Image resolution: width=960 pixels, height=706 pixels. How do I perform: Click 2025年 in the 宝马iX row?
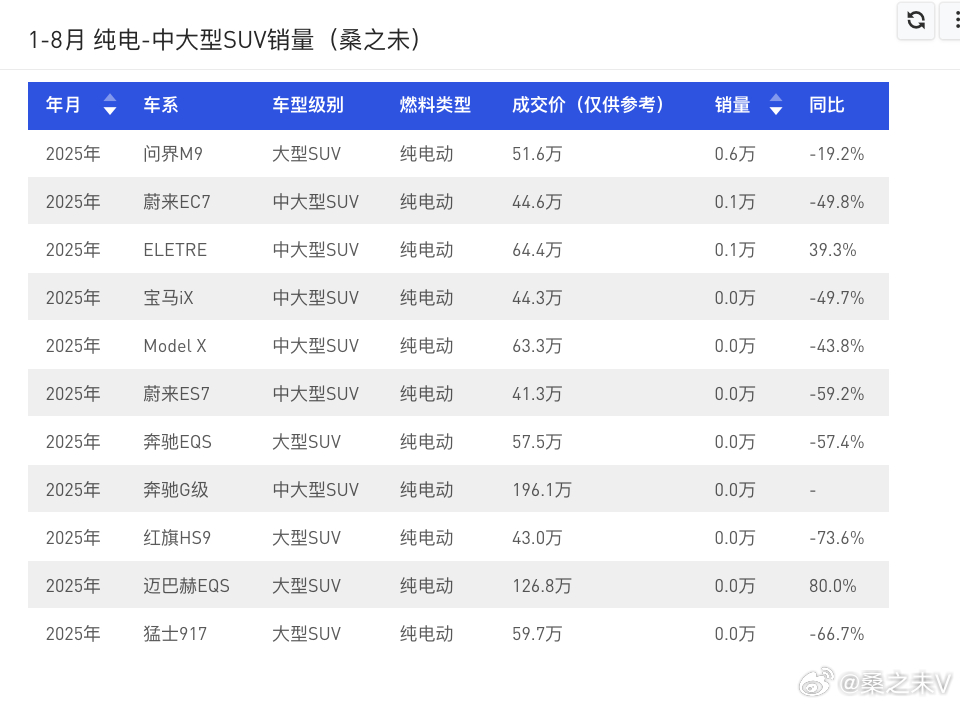73,298
